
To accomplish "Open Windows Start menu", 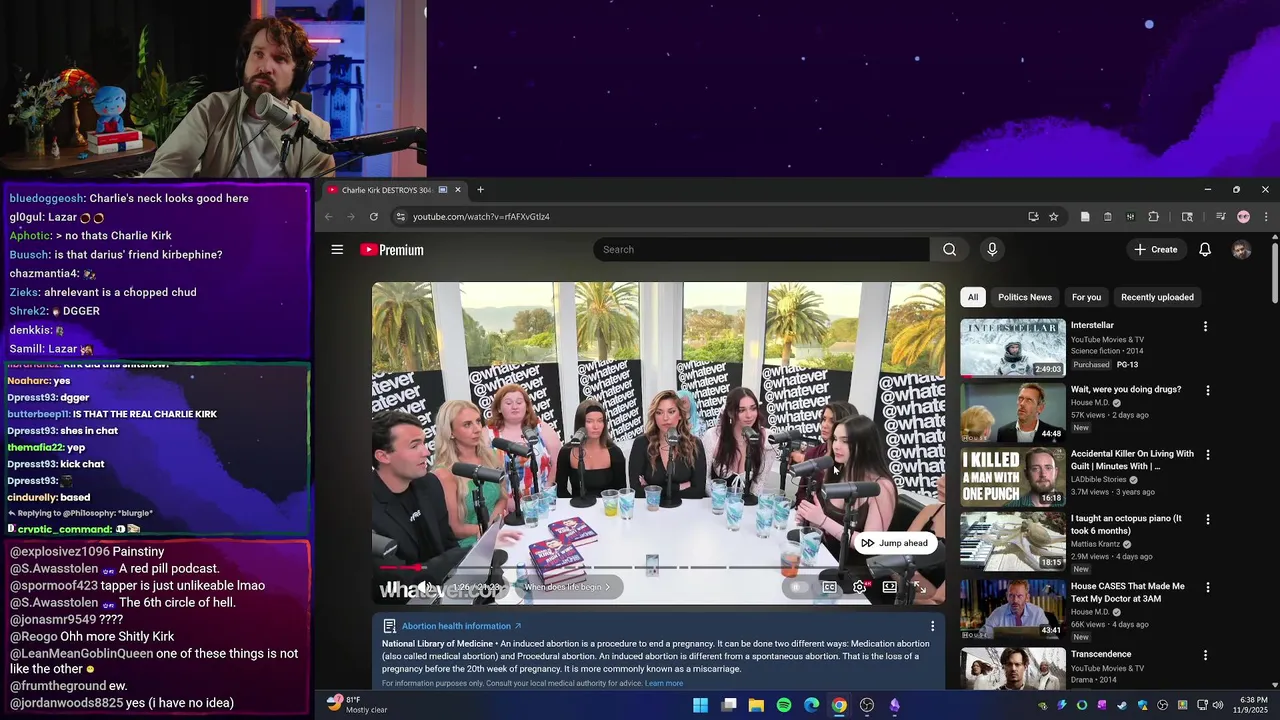I will point(701,705).
